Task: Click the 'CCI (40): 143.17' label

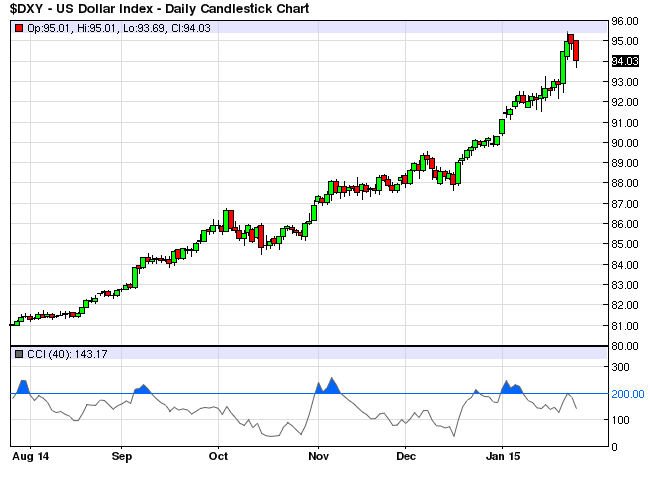Action: click(x=67, y=354)
